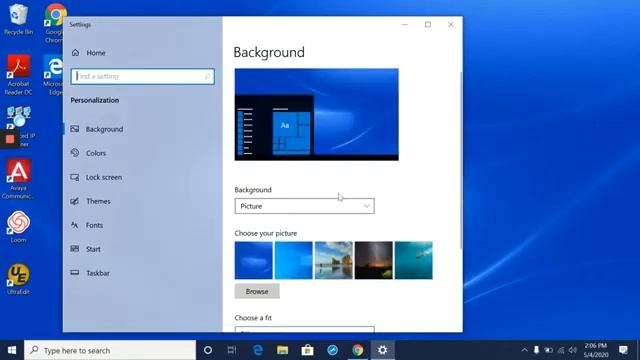
Task: Select the UltraEdit desktop shortcut
Action: coord(18,279)
